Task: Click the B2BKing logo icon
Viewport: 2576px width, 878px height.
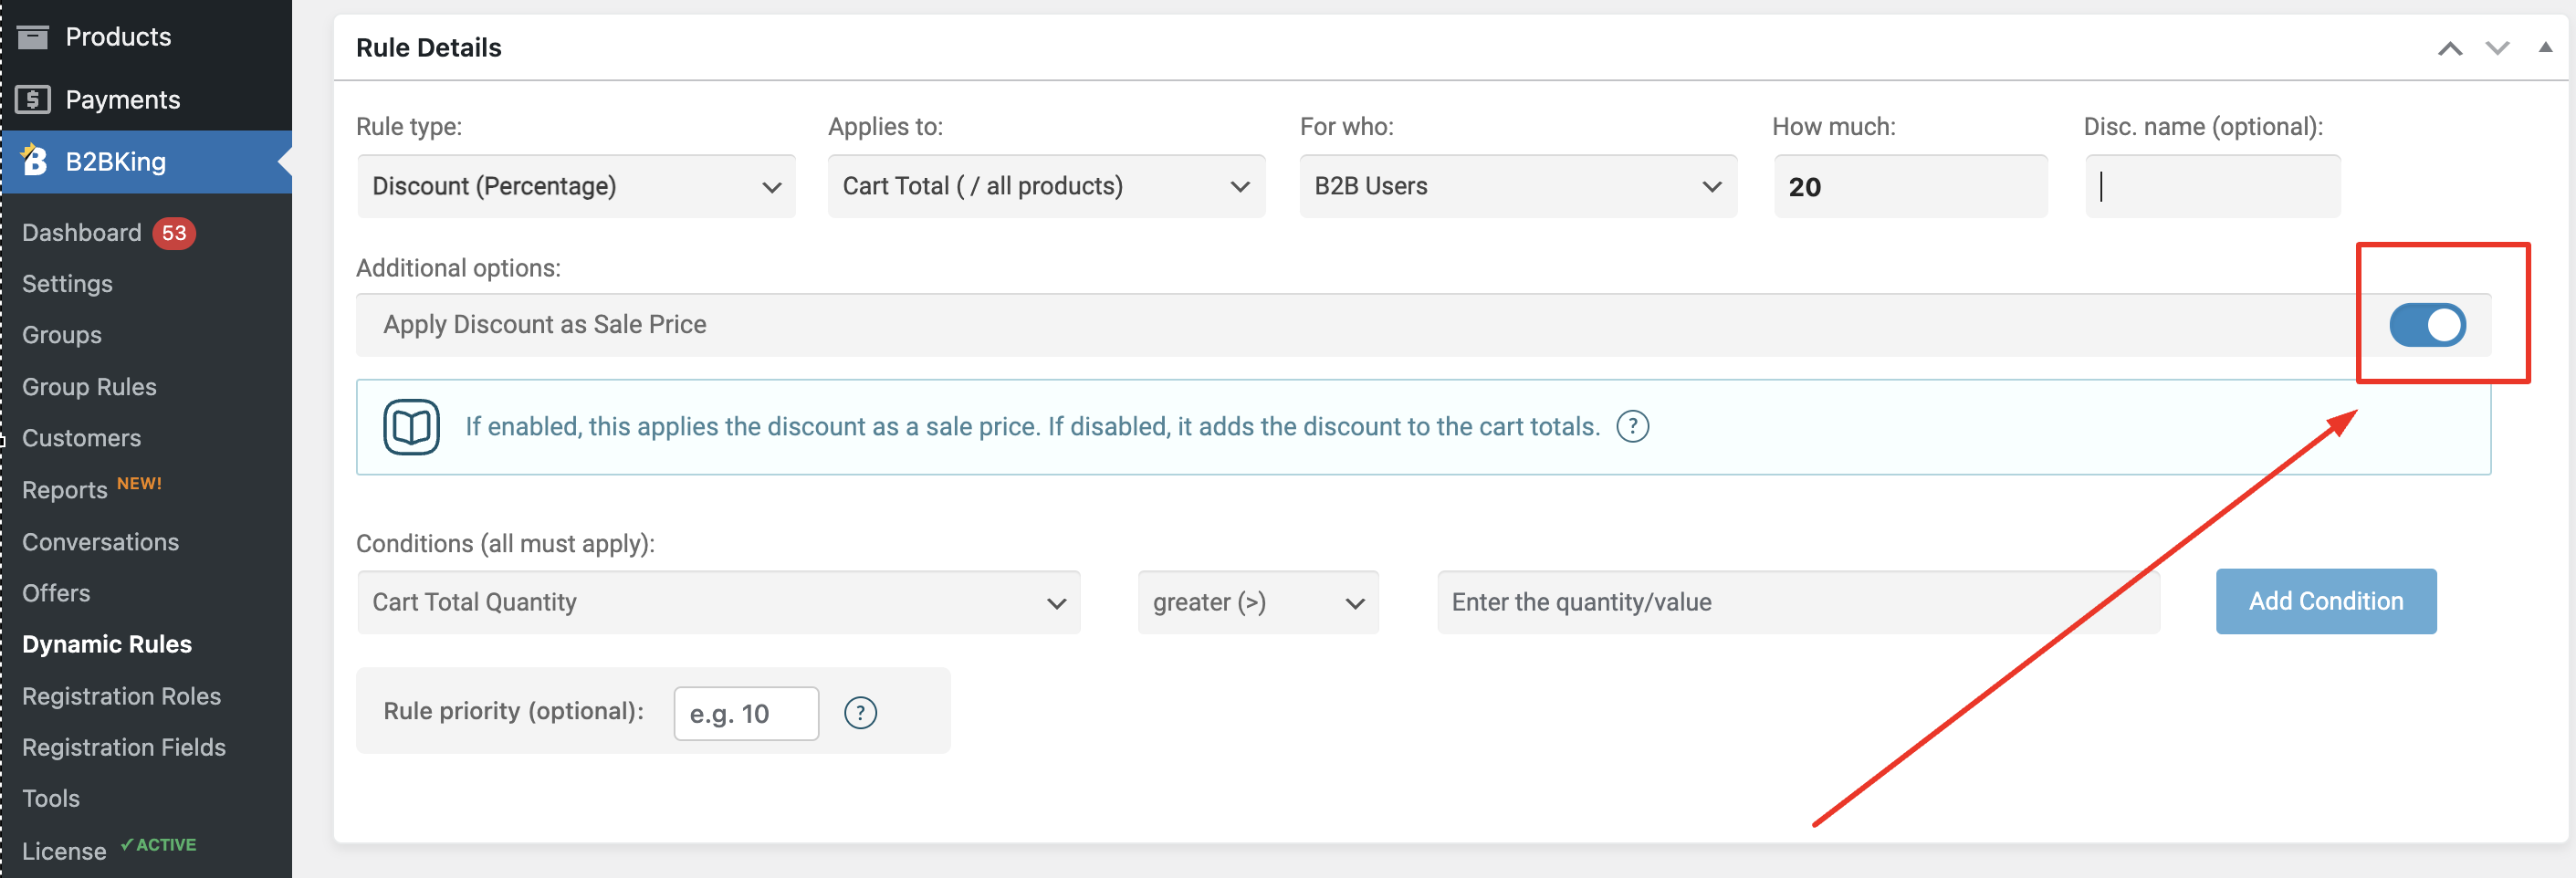Action: coord(34,160)
